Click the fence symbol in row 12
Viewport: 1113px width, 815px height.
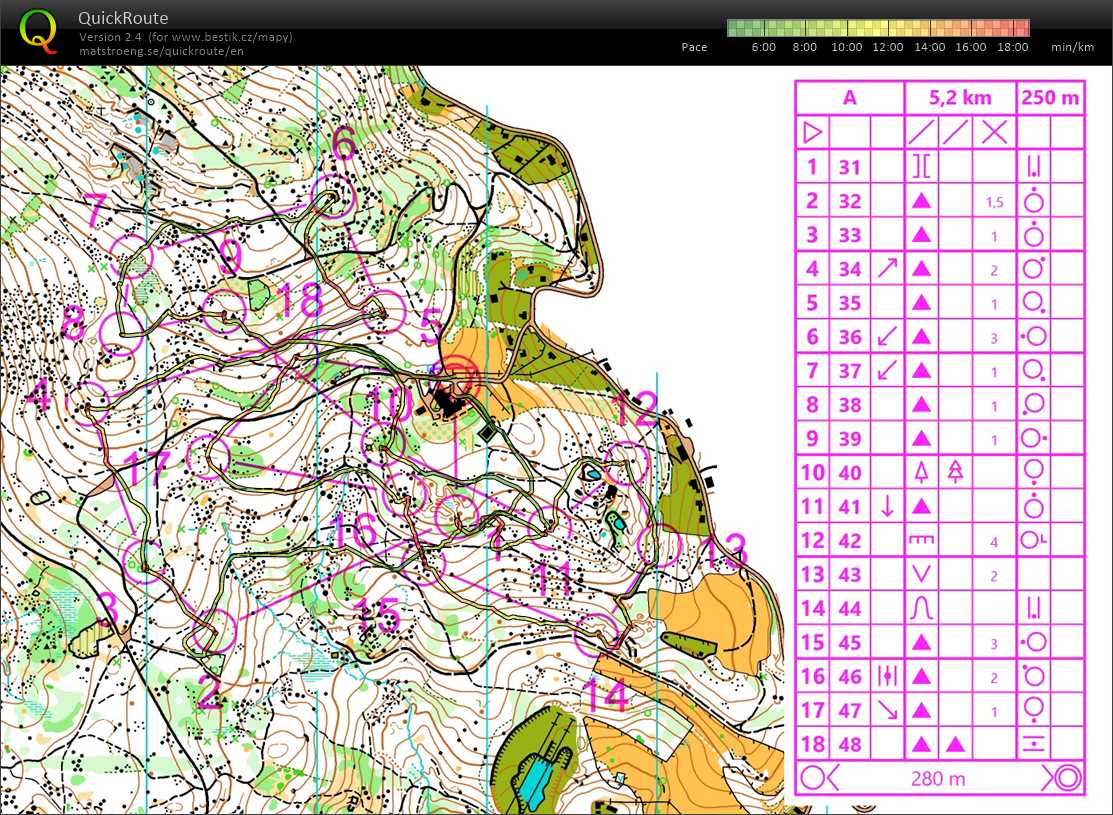click(921, 540)
